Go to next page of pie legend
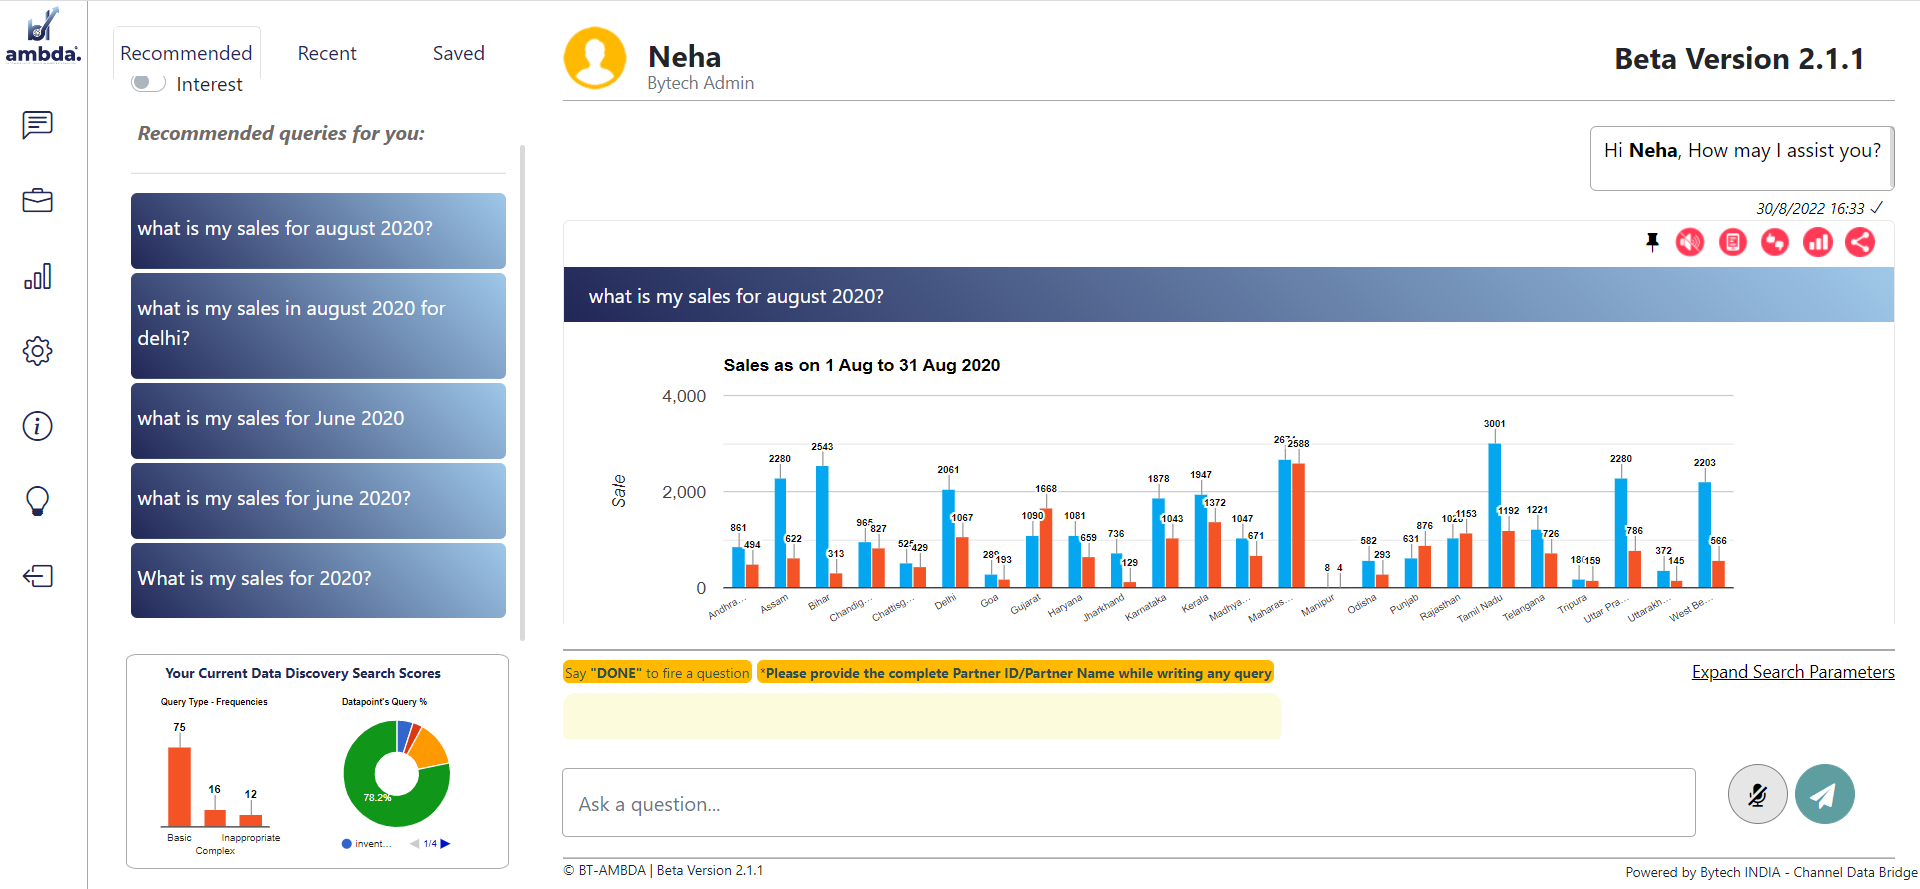Image resolution: width=1920 pixels, height=889 pixels. [445, 844]
